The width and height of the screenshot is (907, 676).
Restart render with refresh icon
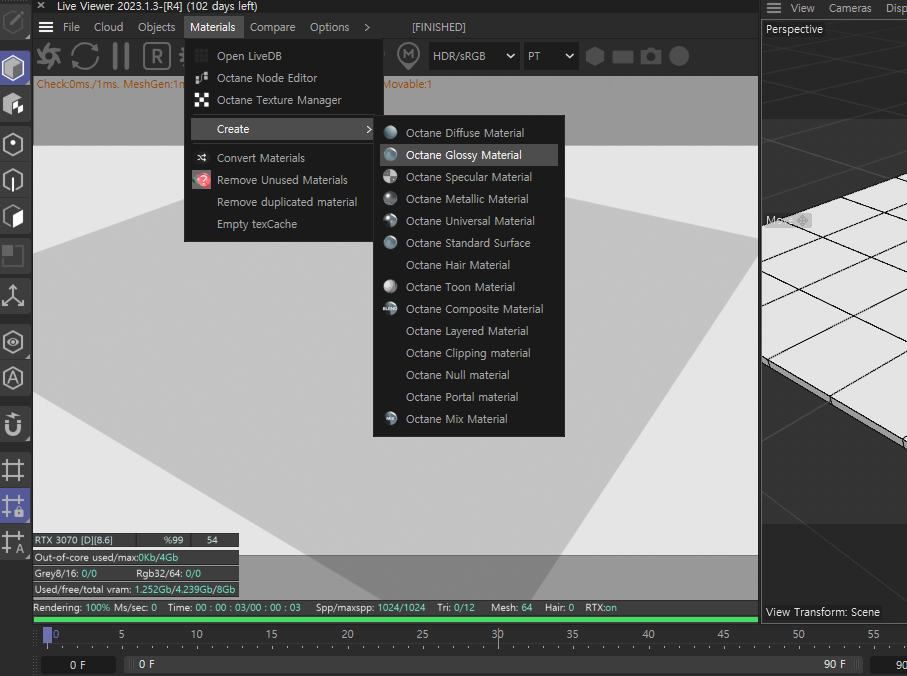(x=85, y=56)
